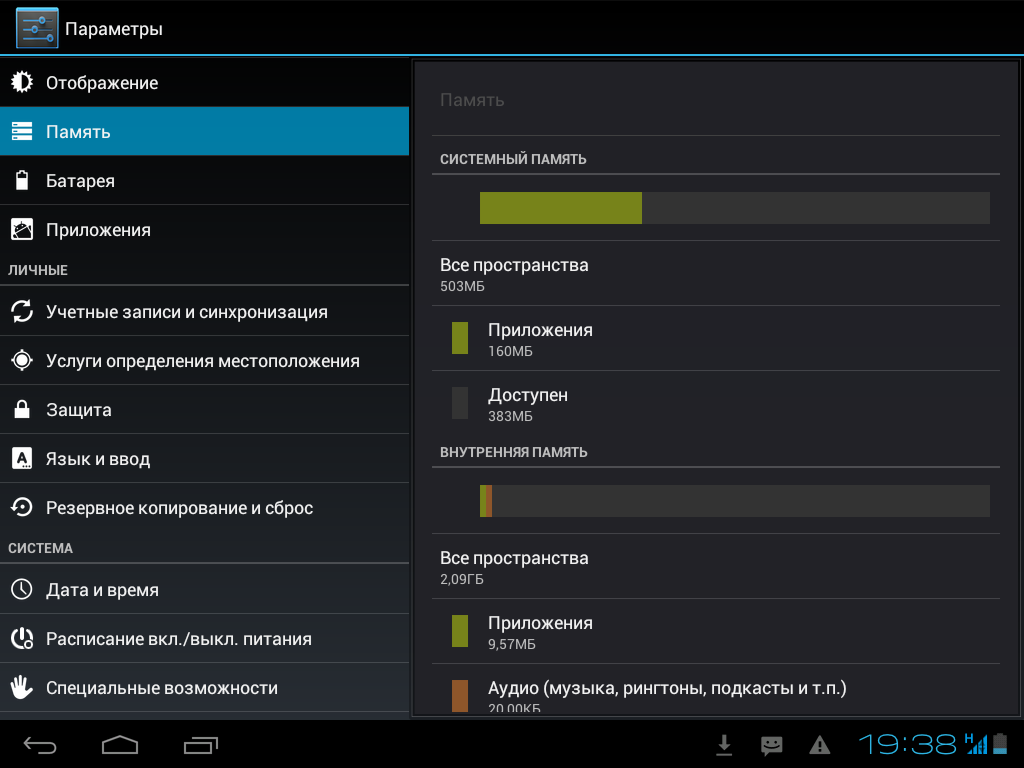Click the clock icon beside Дата и время

click(x=22, y=590)
